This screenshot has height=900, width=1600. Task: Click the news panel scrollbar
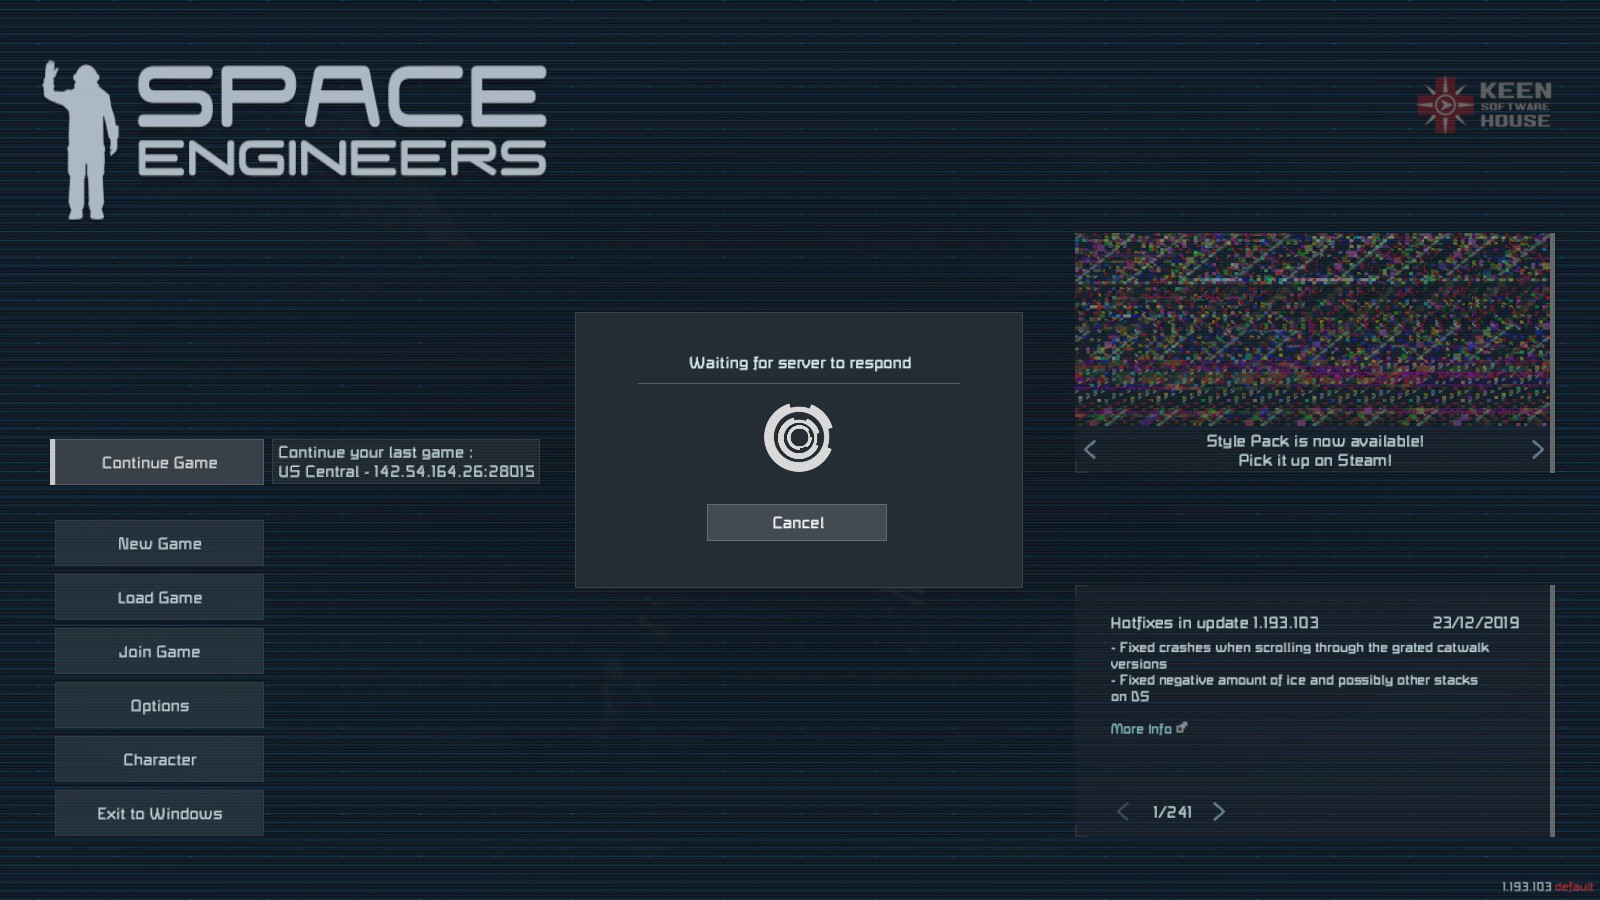(x=1552, y=710)
